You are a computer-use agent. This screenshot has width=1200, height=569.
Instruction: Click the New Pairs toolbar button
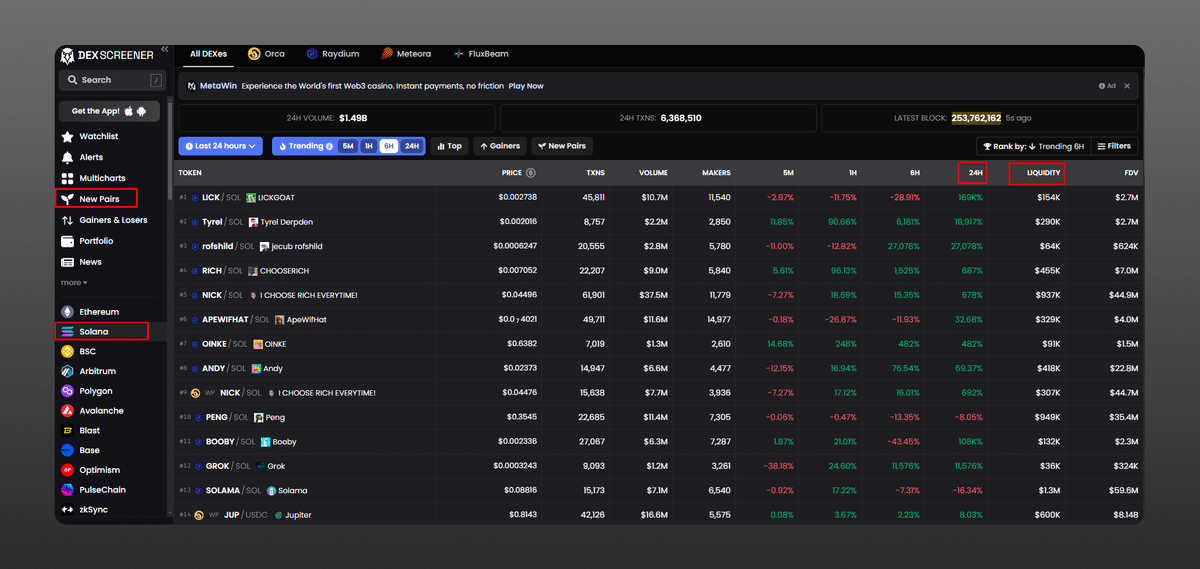562,146
